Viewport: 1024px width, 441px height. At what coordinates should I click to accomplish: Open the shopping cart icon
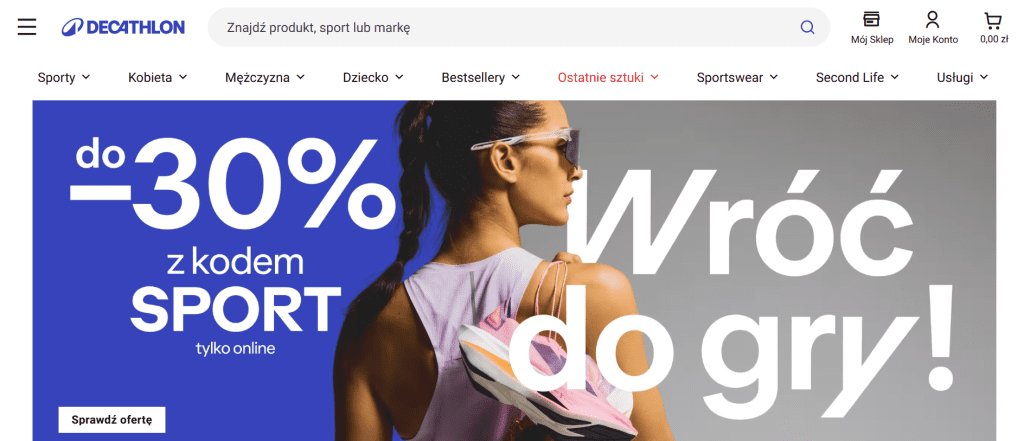[x=993, y=21]
